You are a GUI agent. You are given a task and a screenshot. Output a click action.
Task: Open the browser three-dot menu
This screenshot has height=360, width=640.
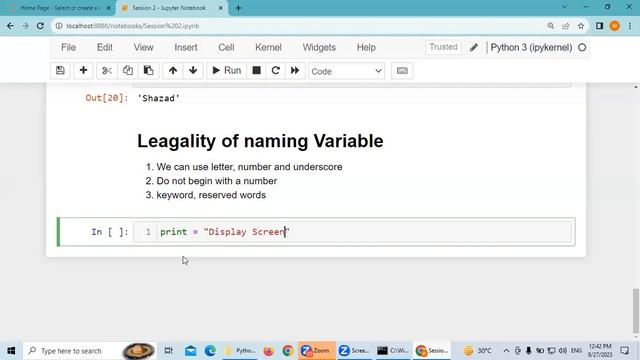pos(630,26)
